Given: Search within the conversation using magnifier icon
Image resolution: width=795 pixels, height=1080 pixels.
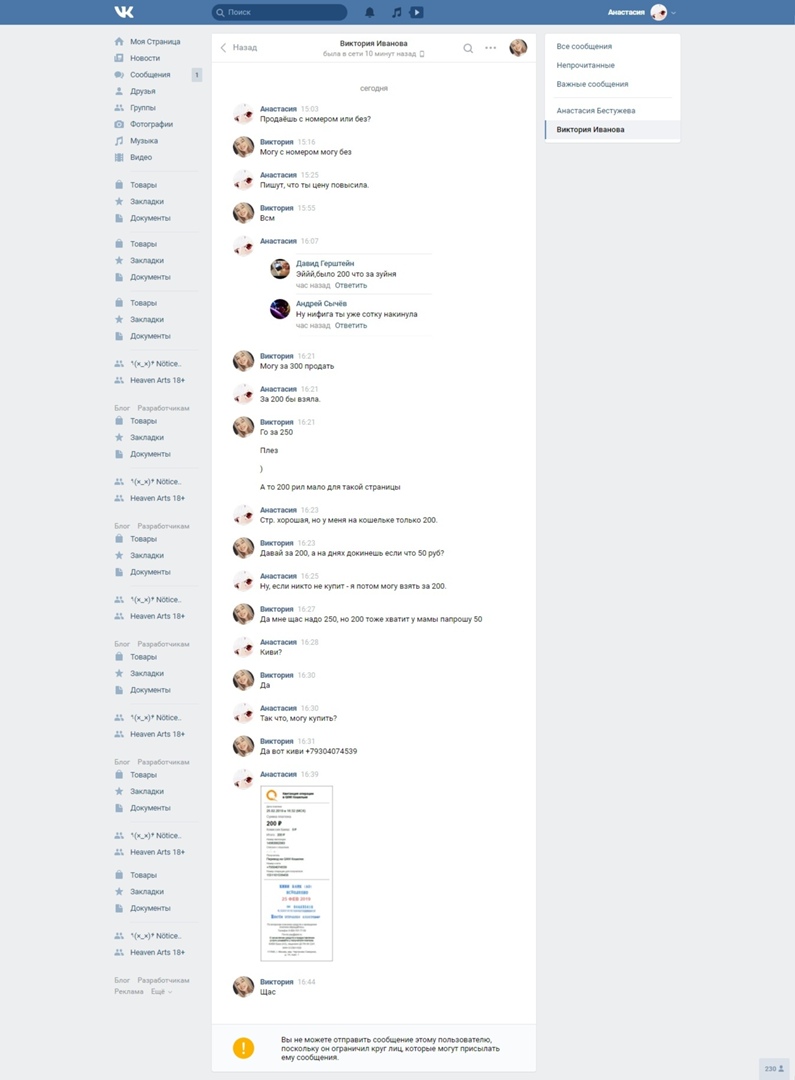Looking at the screenshot, I should point(468,48).
